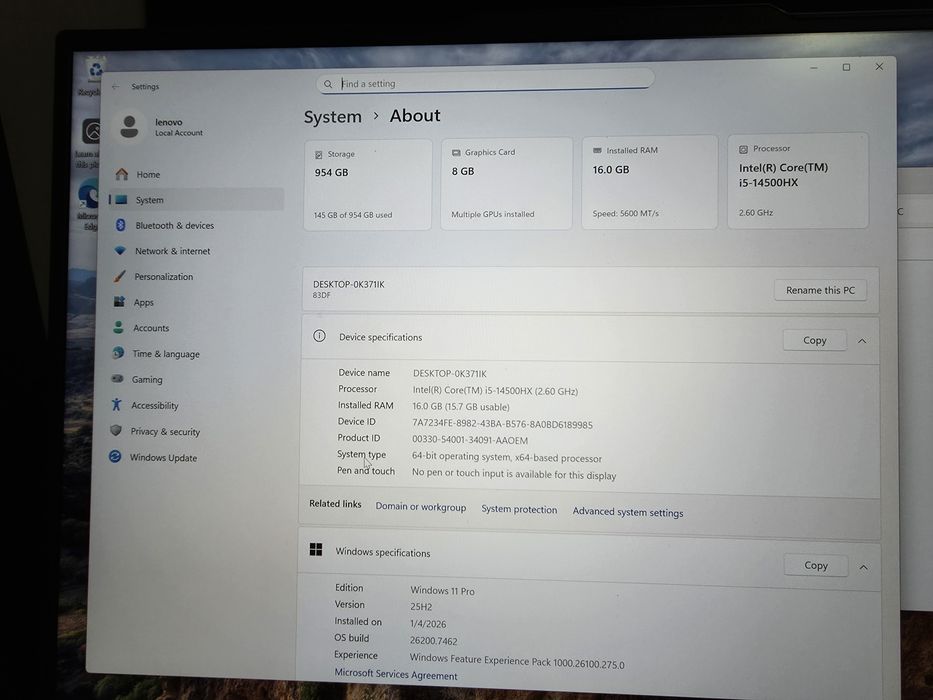The height and width of the screenshot is (700, 933).
Task: Click the Windows Update sync icon
Action: (115, 457)
